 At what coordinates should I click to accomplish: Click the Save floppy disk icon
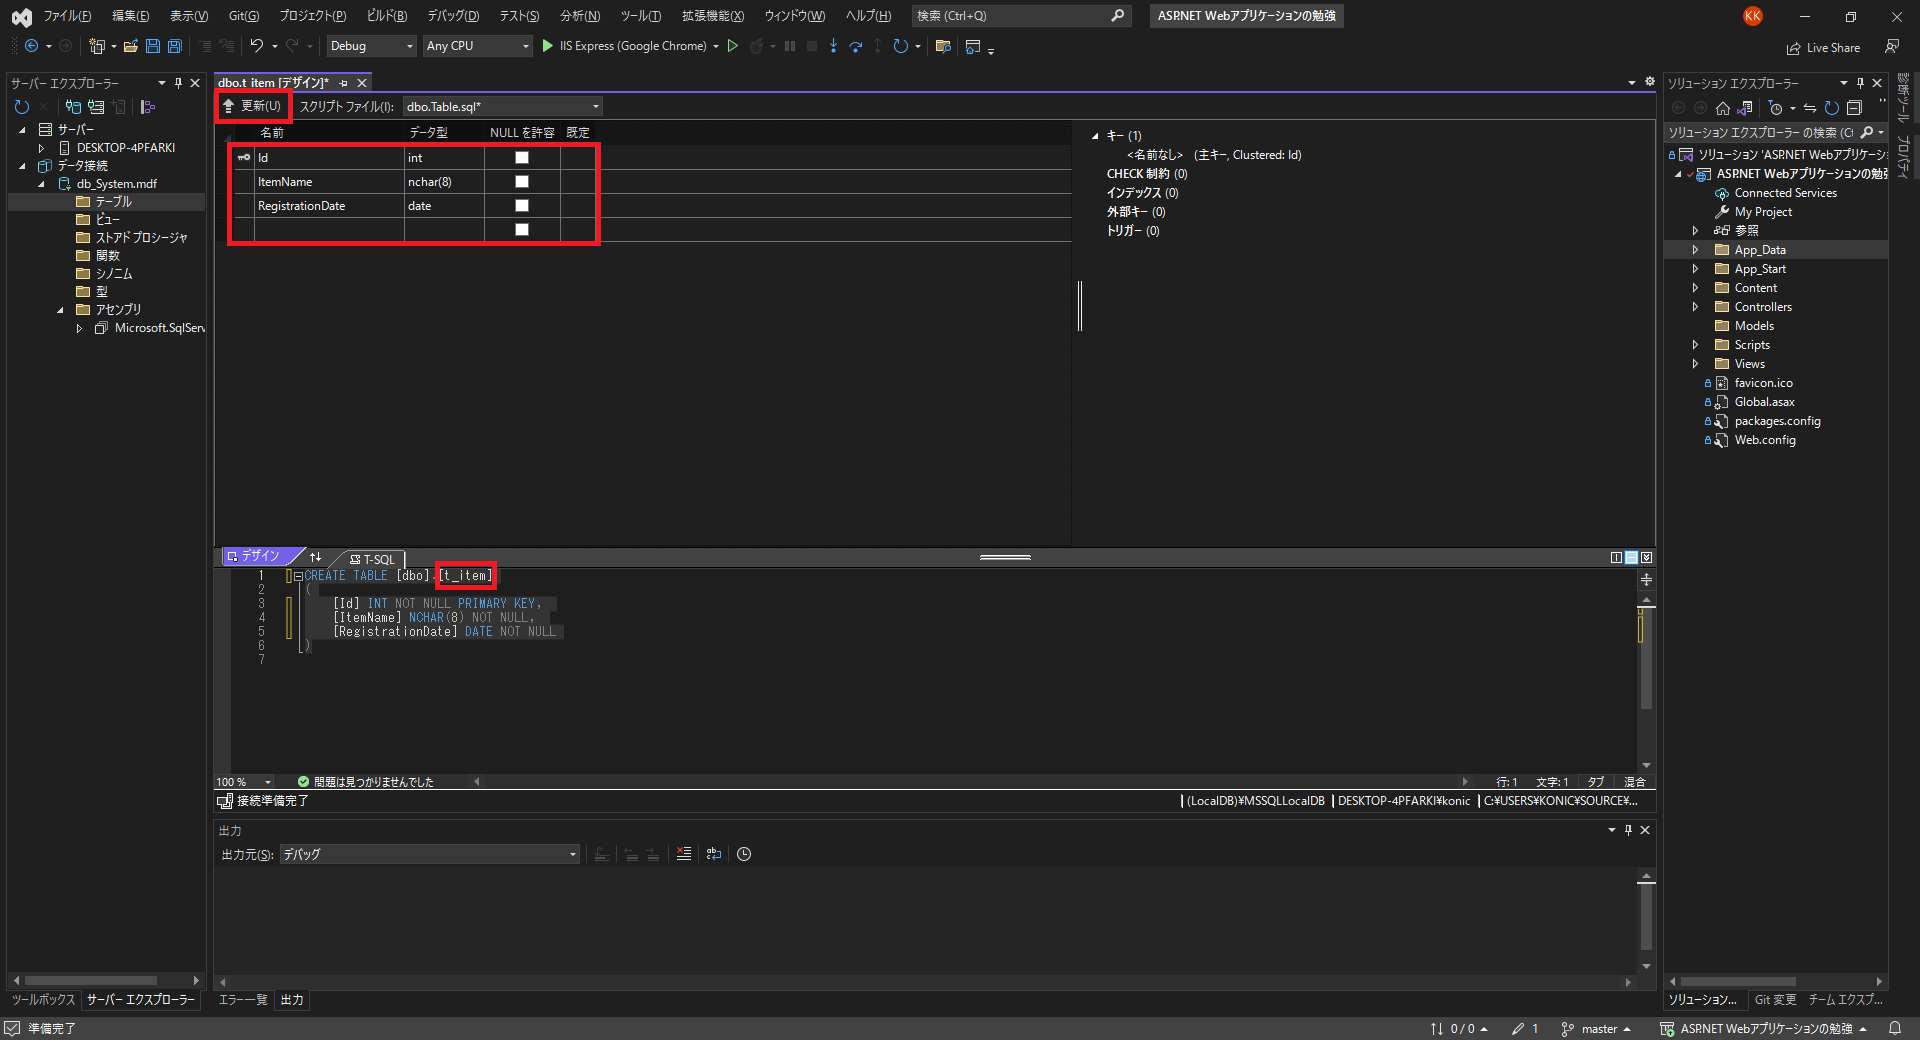pos(152,46)
